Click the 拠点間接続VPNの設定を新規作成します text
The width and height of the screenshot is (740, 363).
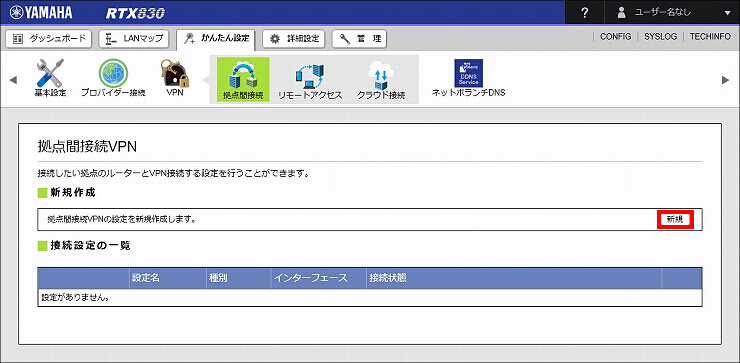pos(121,219)
